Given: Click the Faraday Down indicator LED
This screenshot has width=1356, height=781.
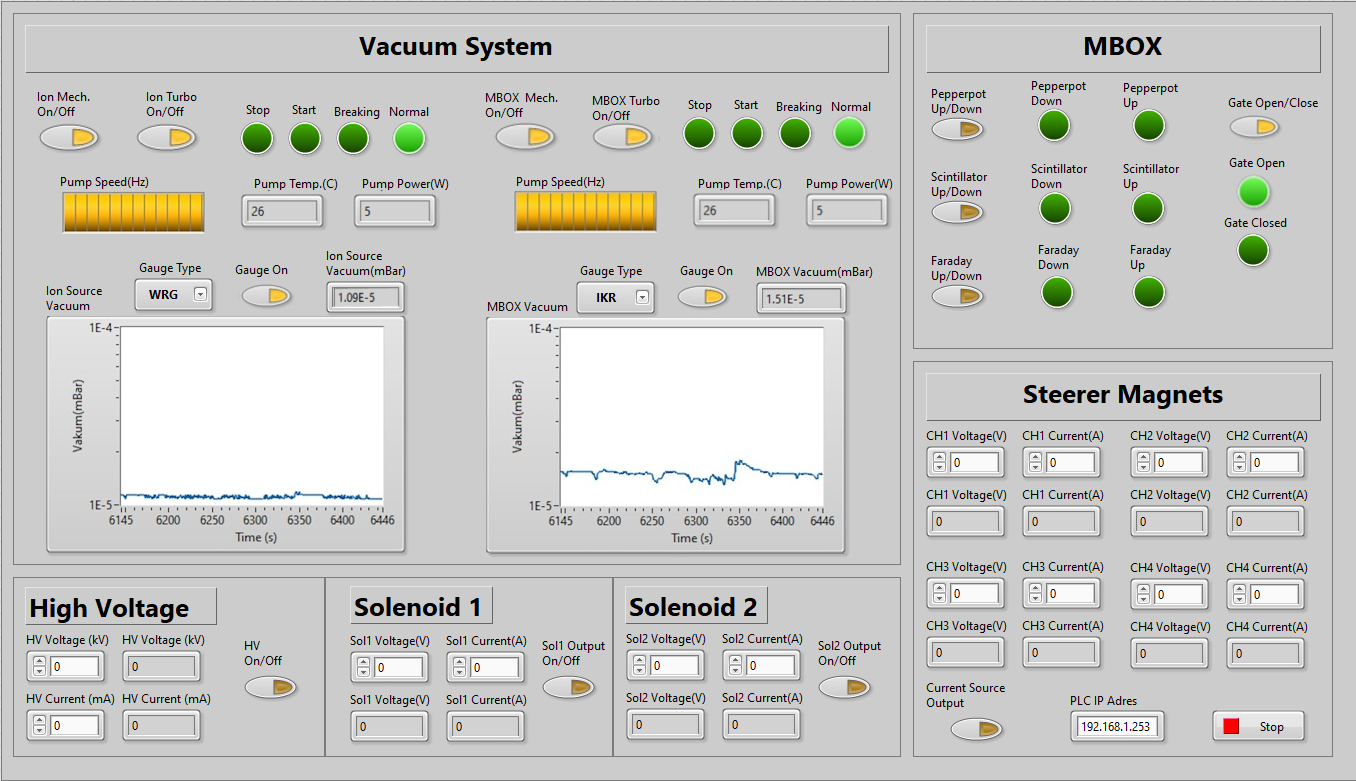Looking at the screenshot, I should tap(1057, 292).
